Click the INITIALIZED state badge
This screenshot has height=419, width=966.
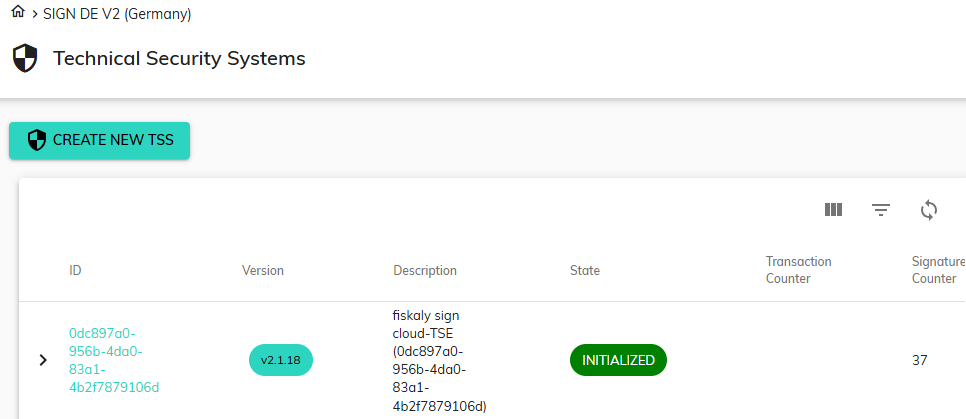coord(618,360)
